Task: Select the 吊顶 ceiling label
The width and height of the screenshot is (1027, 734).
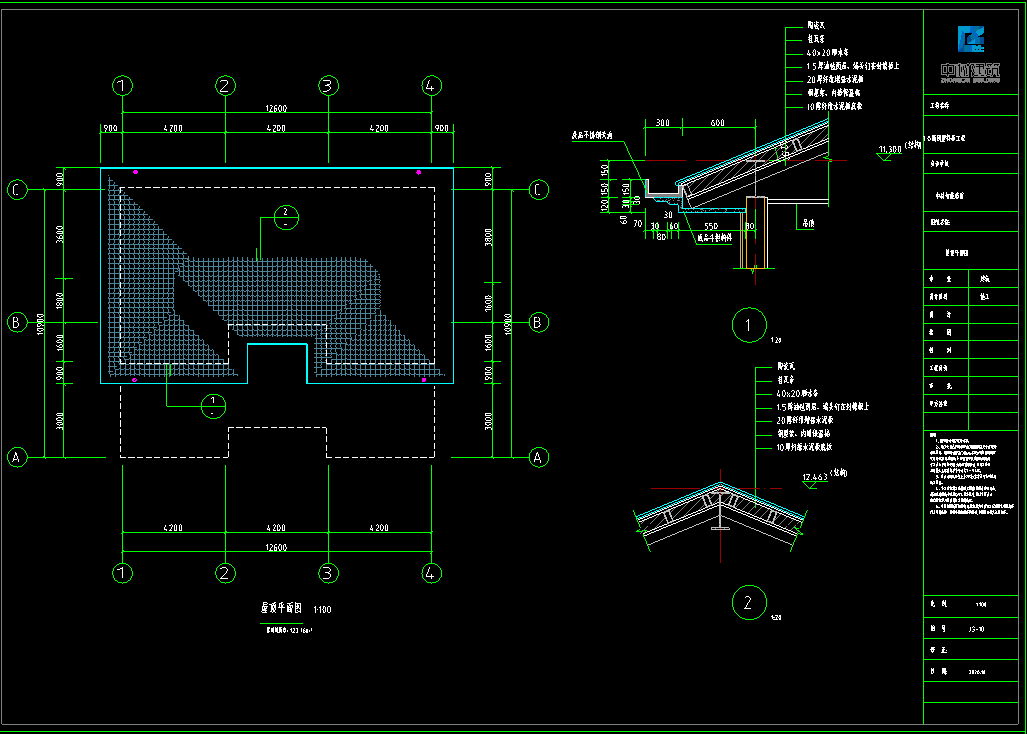Action: click(808, 223)
